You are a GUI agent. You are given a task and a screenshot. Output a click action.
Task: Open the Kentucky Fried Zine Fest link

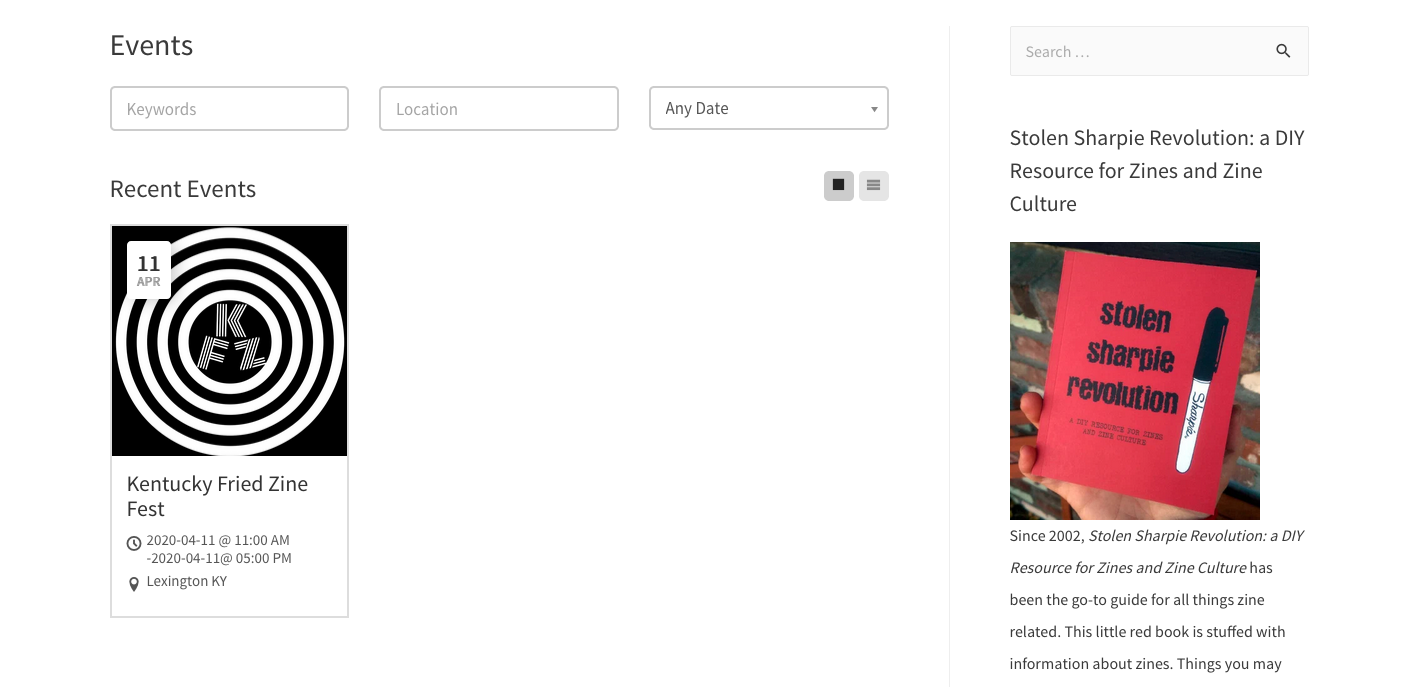tap(217, 496)
